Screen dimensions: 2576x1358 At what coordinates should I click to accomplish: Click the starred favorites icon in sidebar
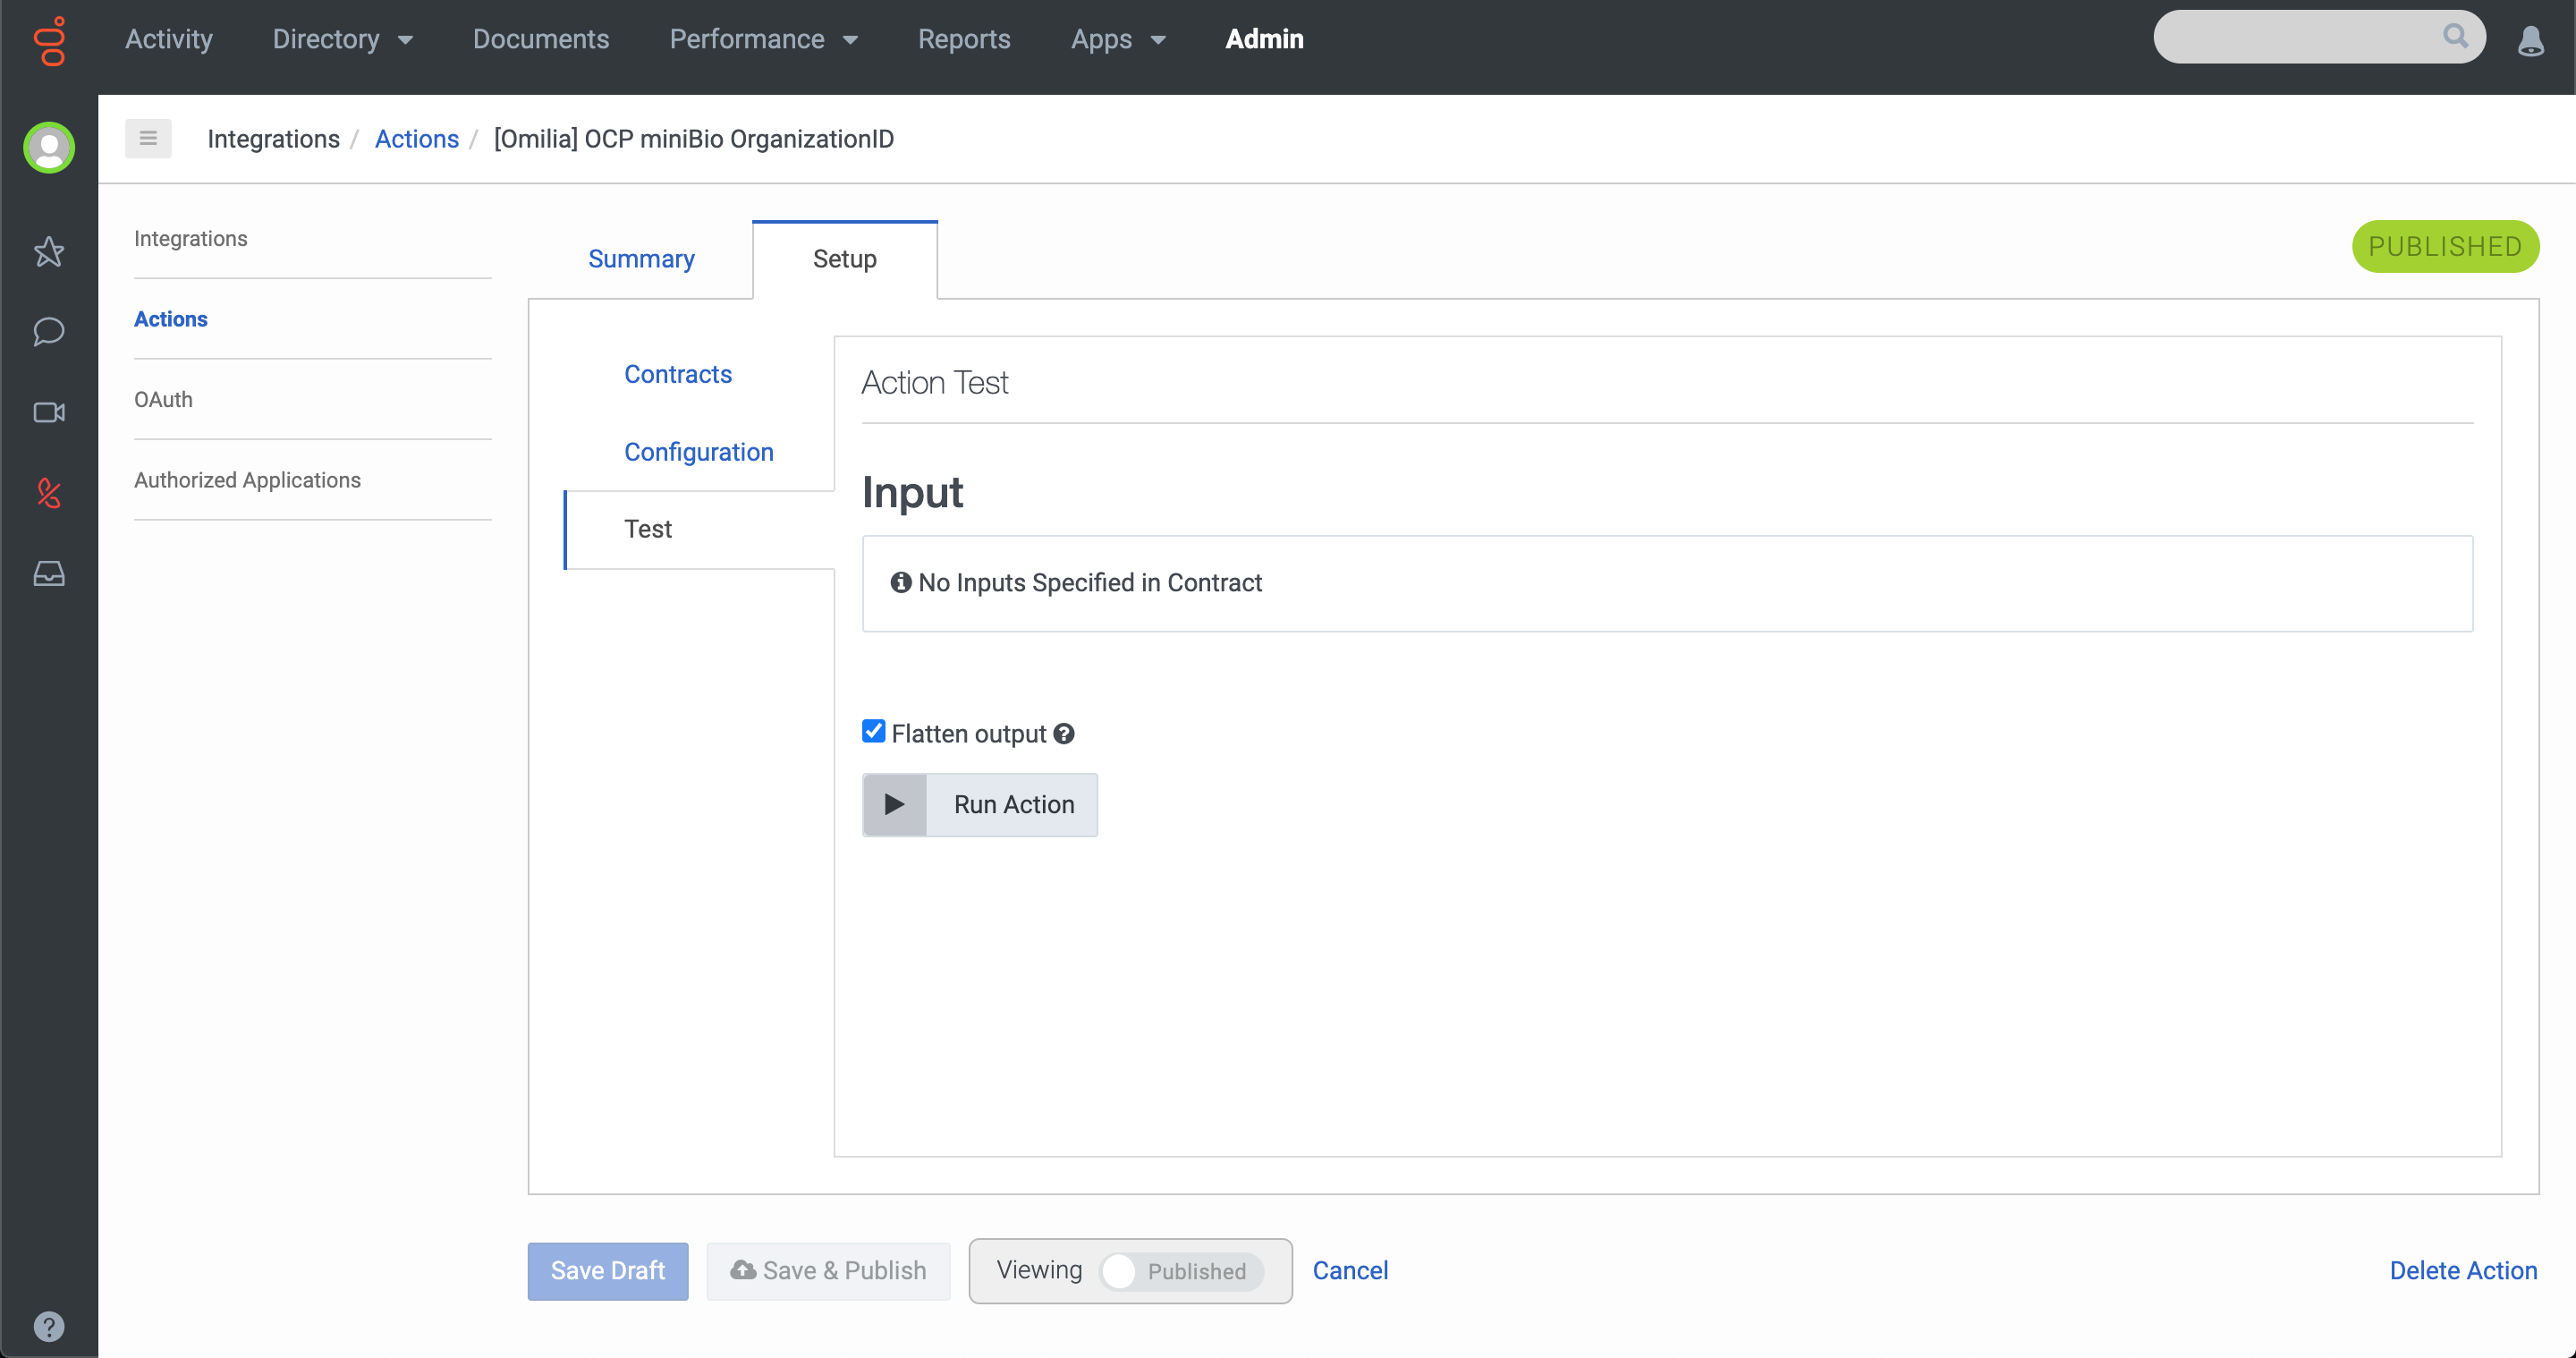(47, 250)
